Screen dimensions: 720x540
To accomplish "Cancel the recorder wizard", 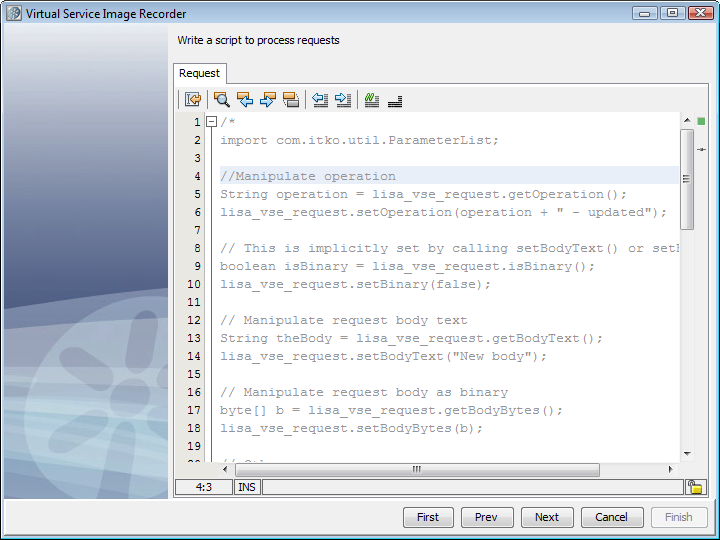I will (x=612, y=518).
